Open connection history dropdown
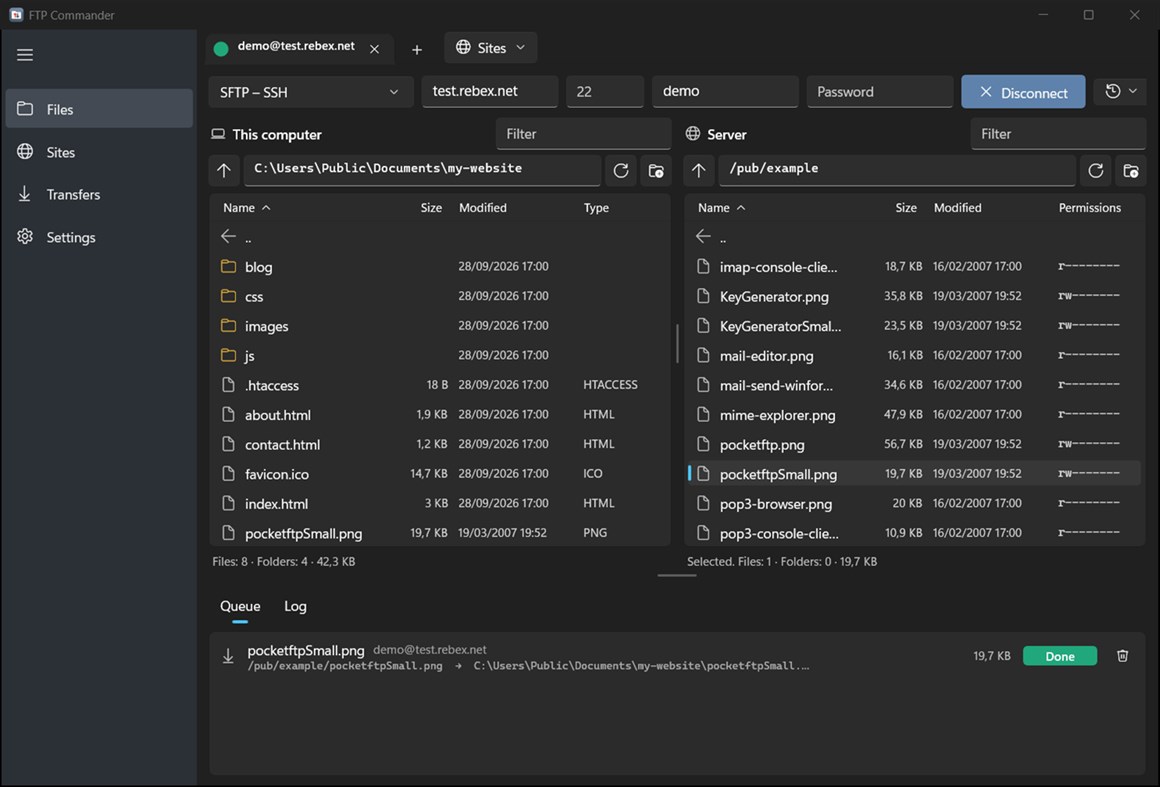Image resolution: width=1160 pixels, height=787 pixels. tap(1120, 91)
